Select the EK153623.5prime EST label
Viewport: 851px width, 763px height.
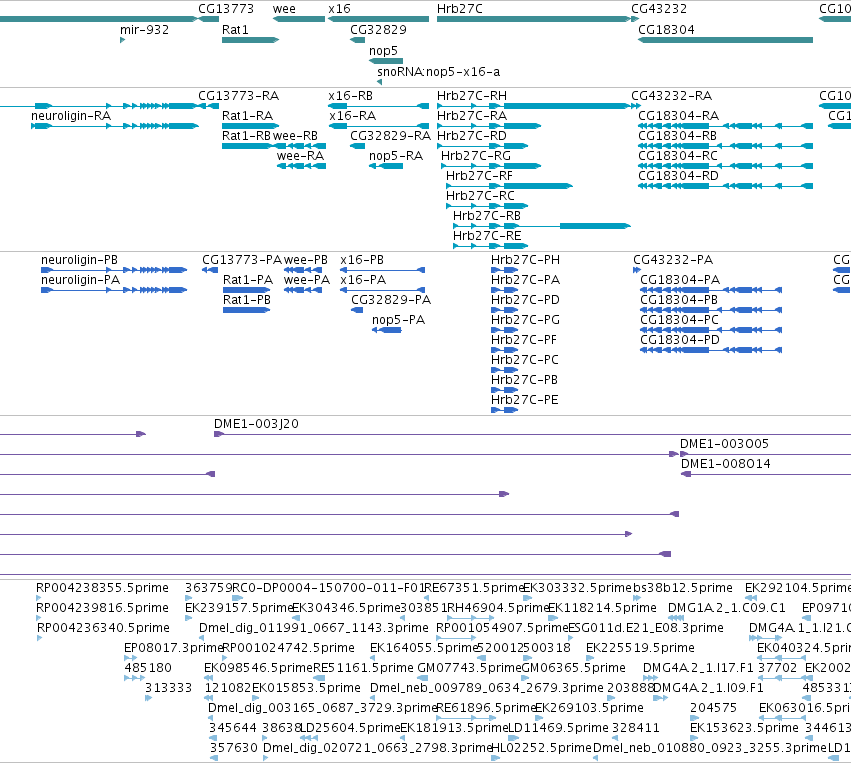[x=744, y=728]
